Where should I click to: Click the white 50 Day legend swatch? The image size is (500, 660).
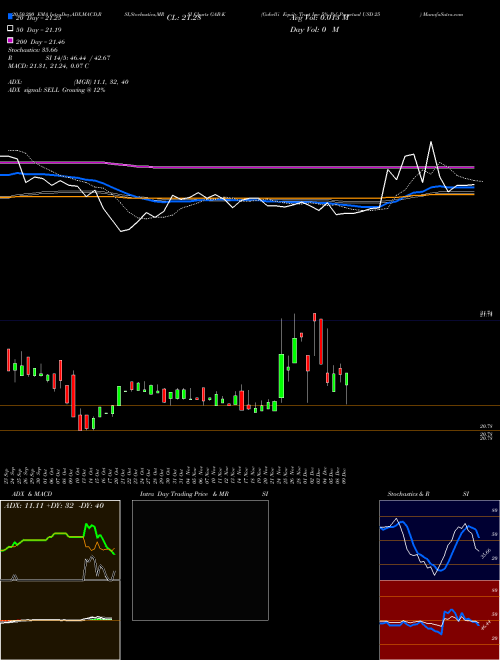click(10, 29)
